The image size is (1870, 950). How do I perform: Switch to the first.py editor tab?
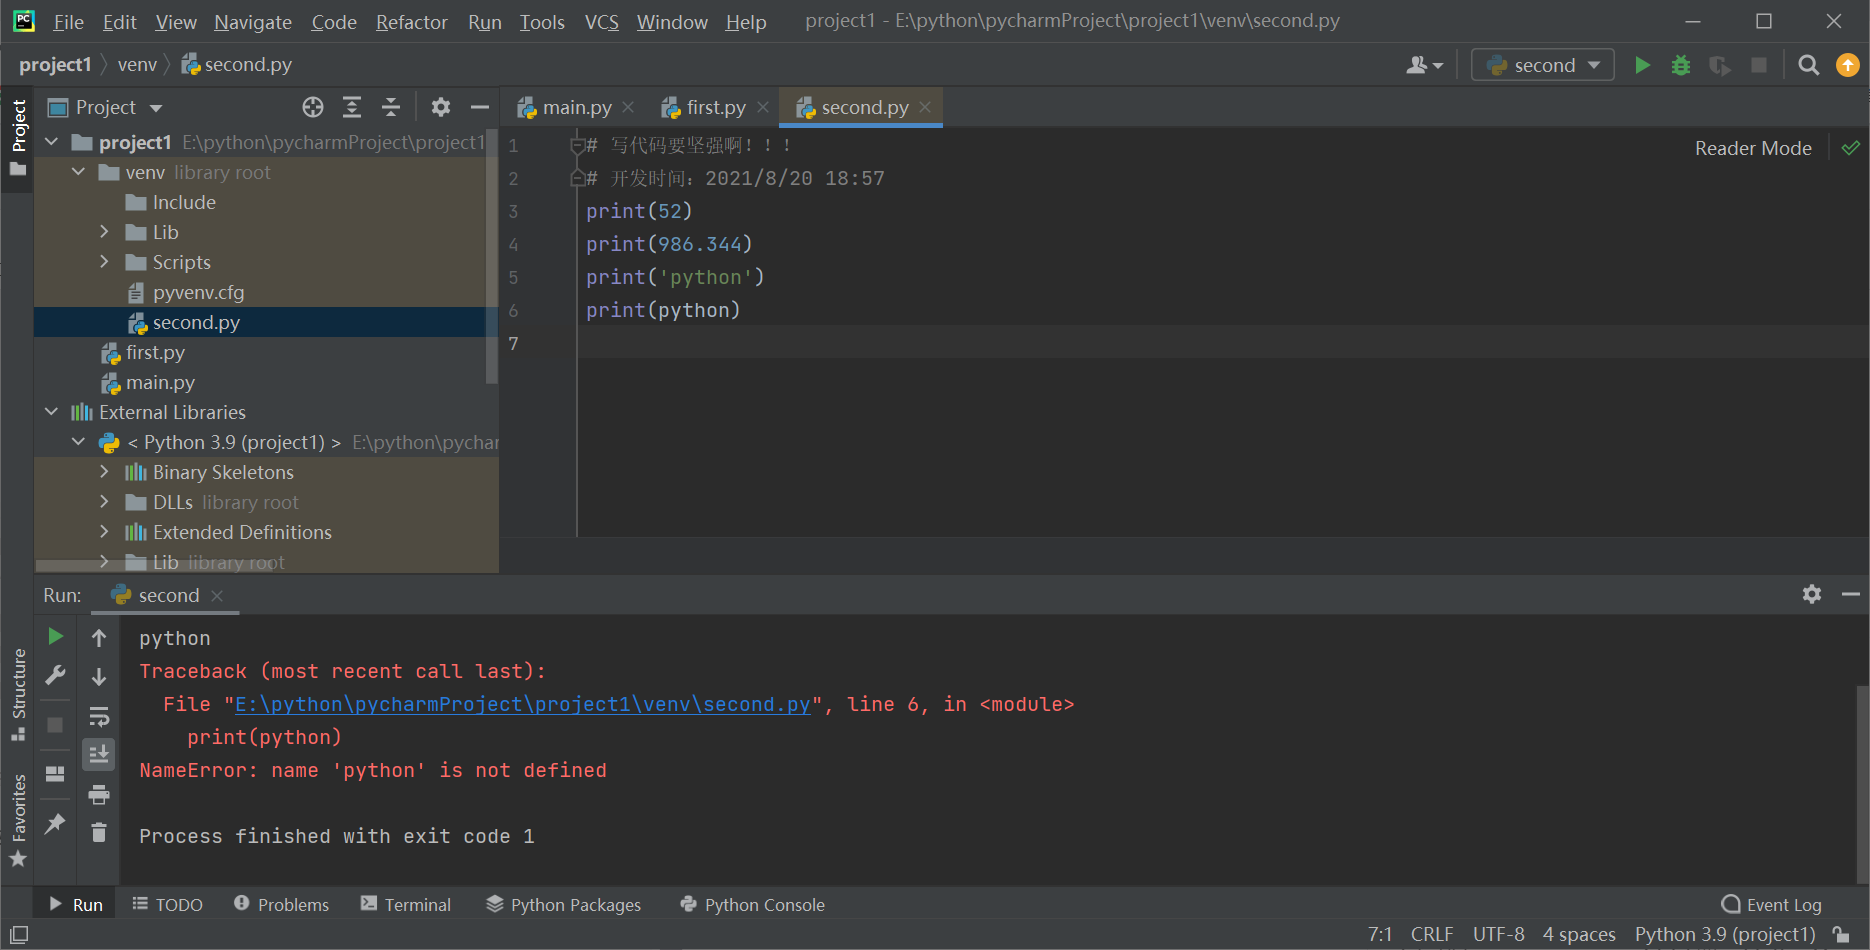pos(715,107)
